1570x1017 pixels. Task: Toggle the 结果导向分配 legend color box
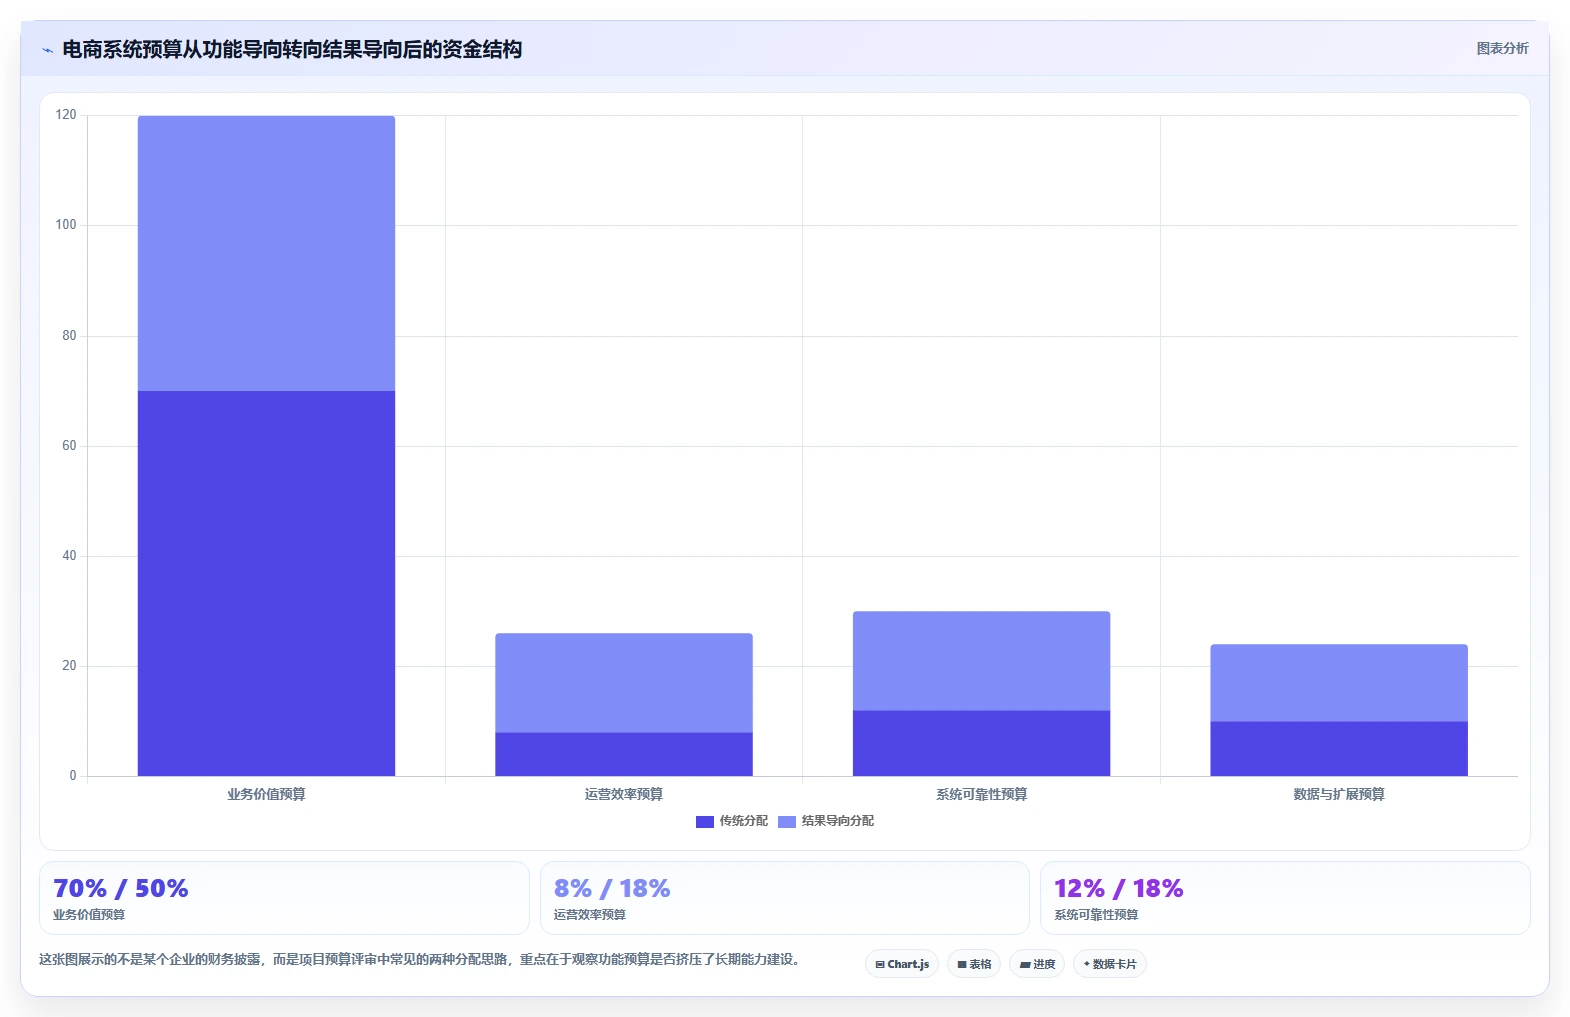point(787,822)
